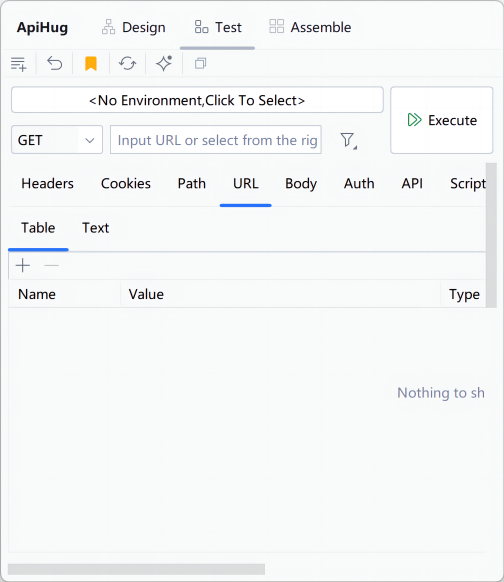This screenshot has width=504, height=582.
Task: Open the funnel filter icon beside URL
Action: [348, 140]
